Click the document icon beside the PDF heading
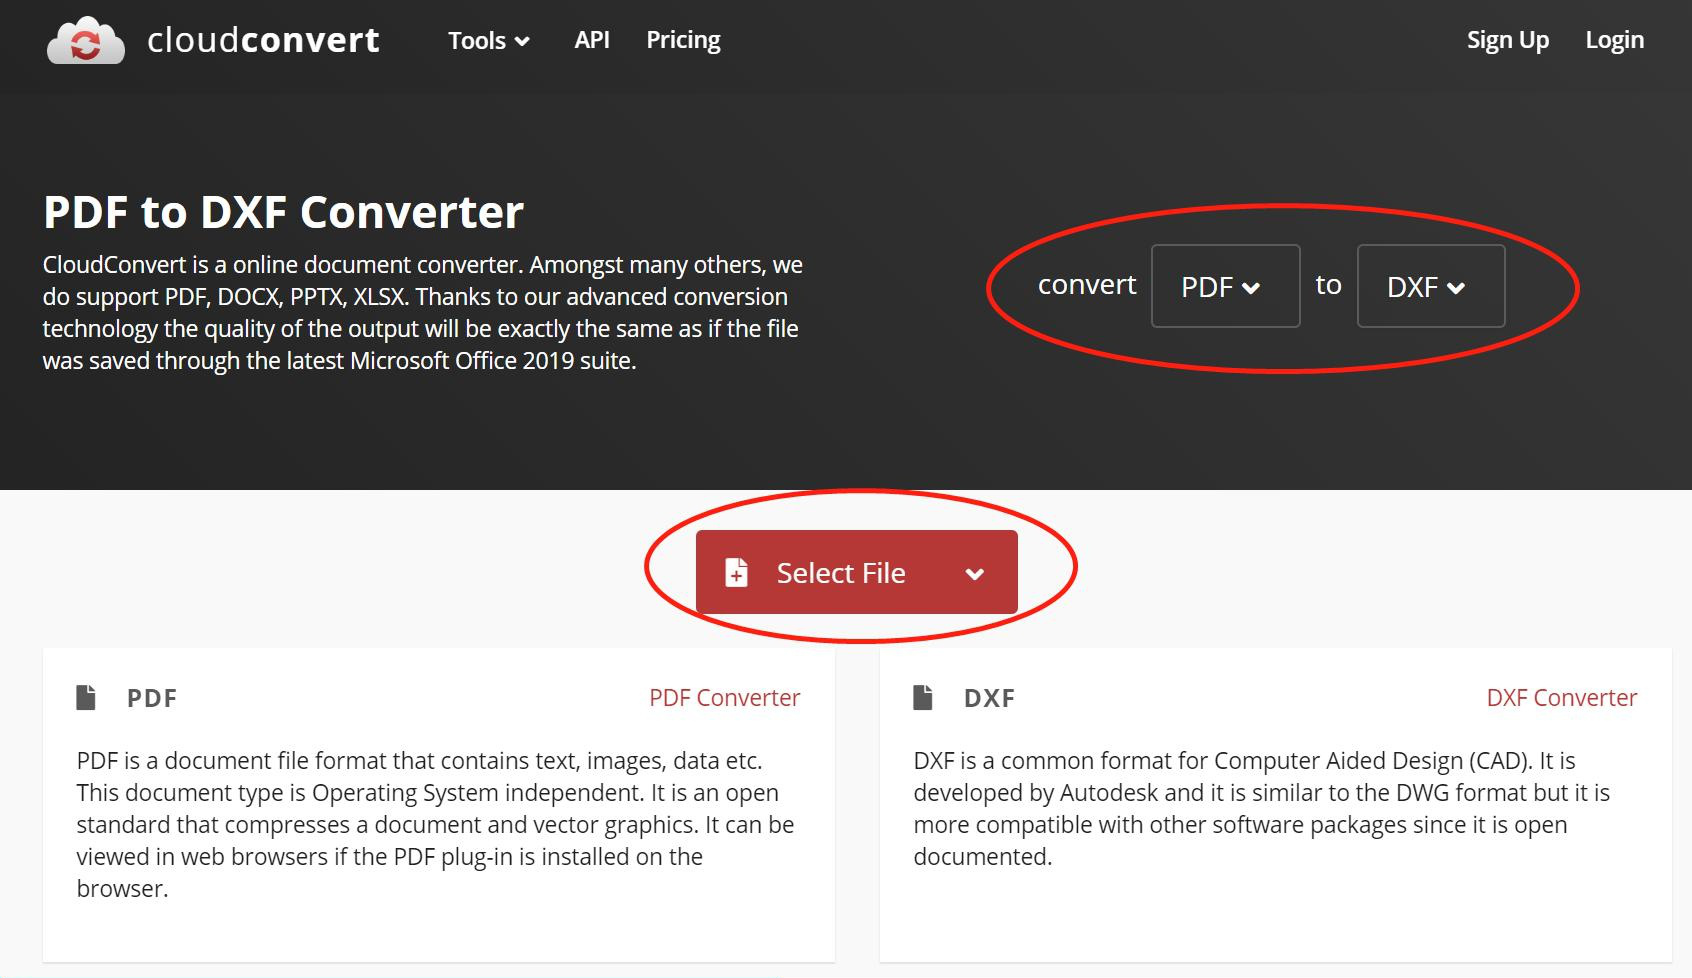 click(86, 697)
